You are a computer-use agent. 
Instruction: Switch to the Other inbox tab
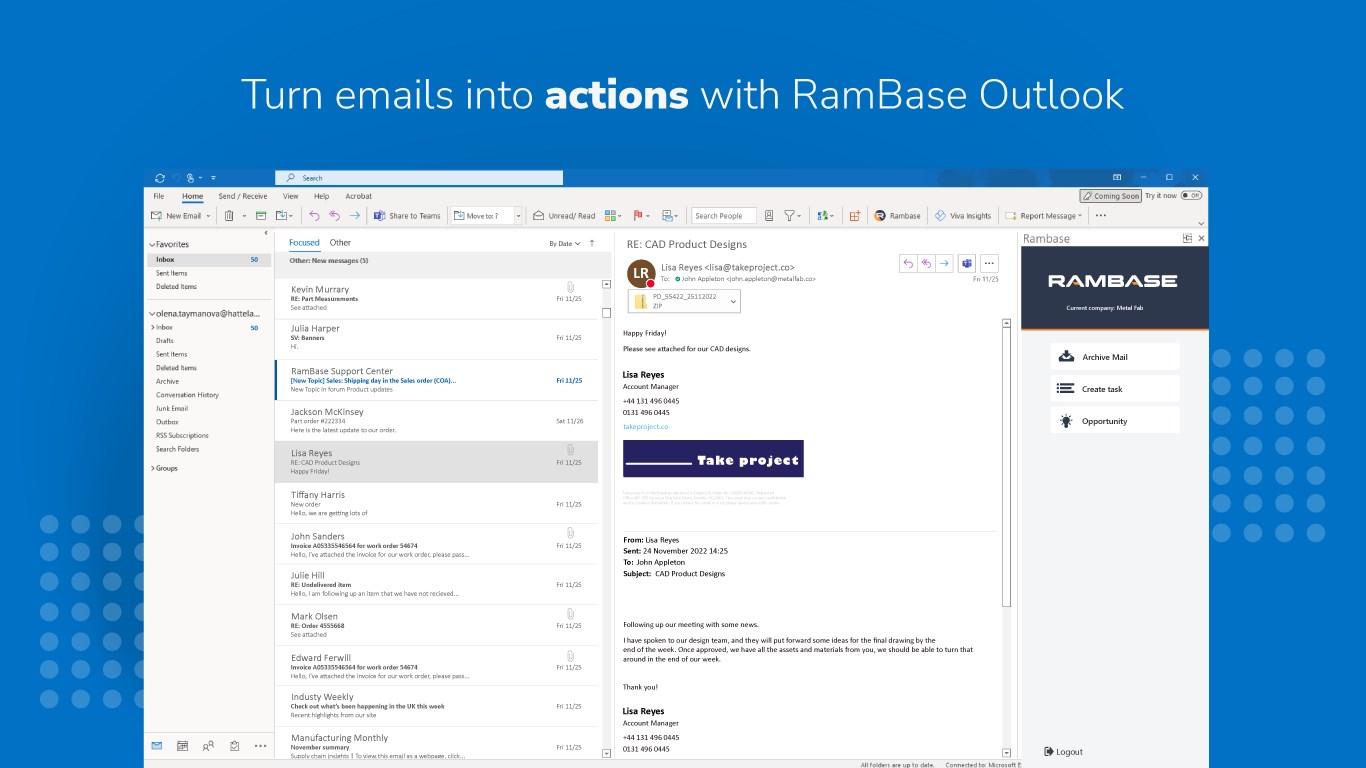(340, 243)
